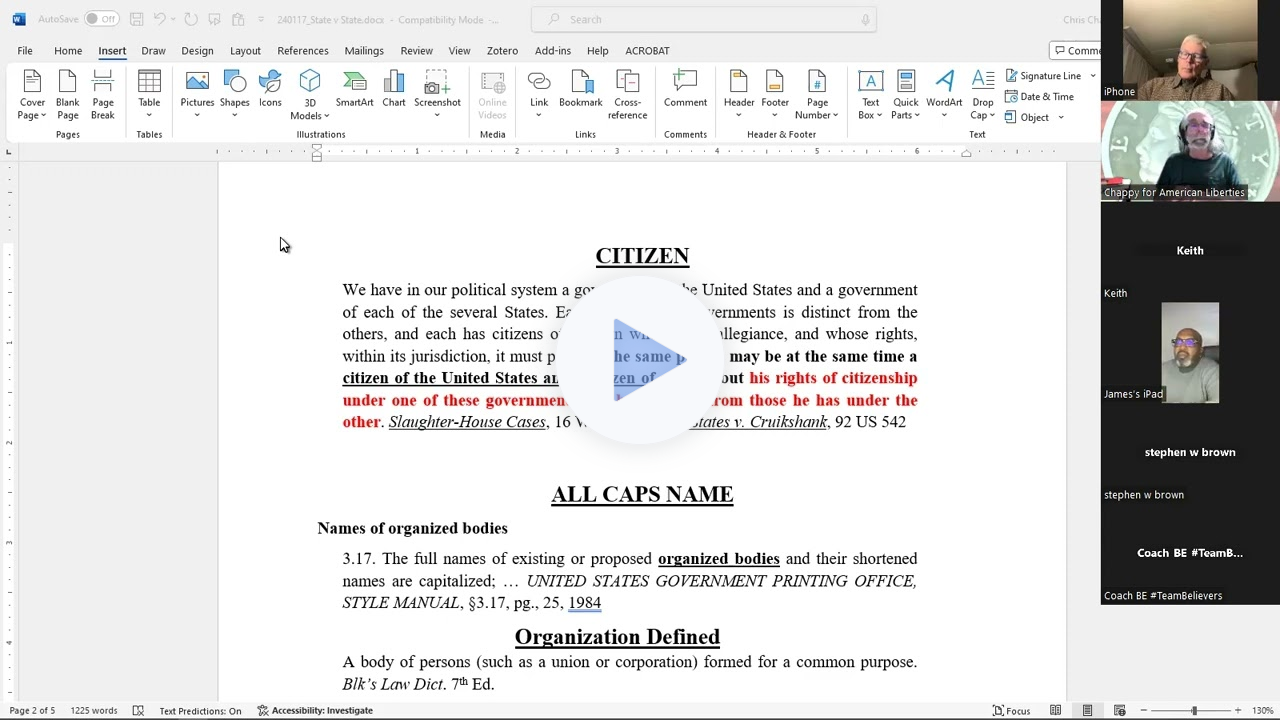Insert a Chart from the ribbon
The width and height of the screenshot is (1280, 720).
coord(394,92)
